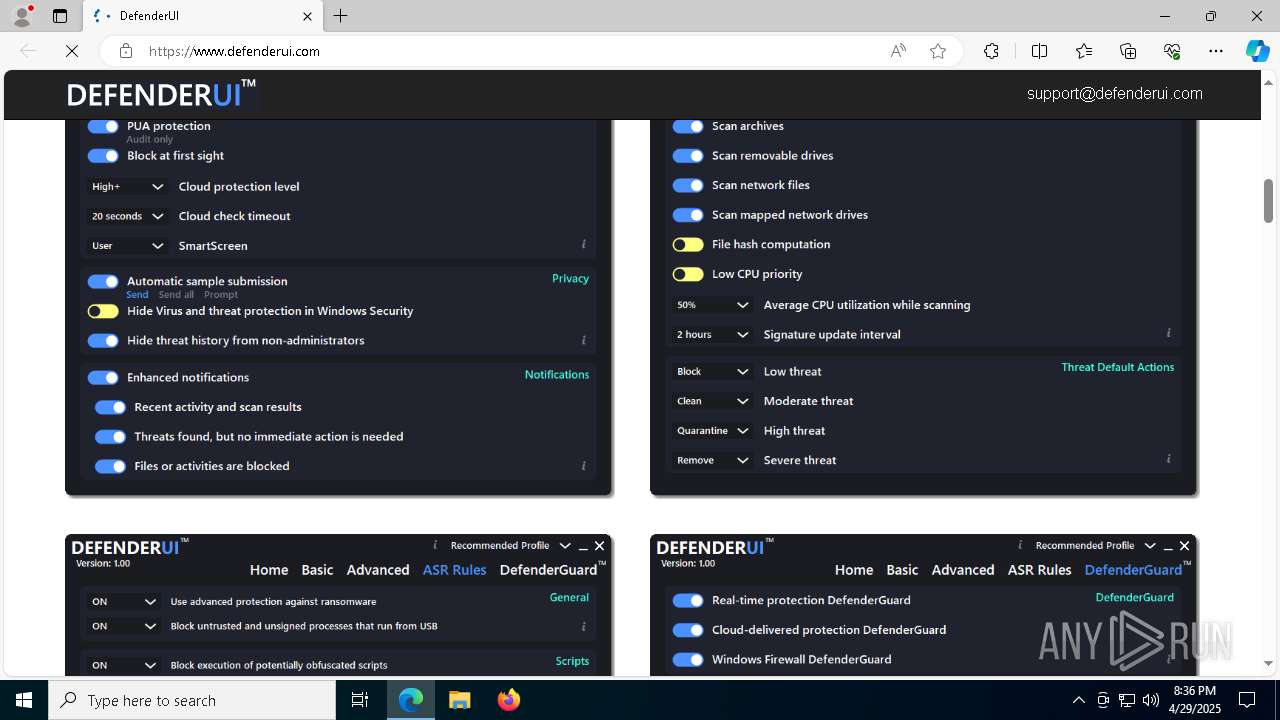Open Signature update interval dropdown
The image size is (1280, 720).
[712, 334]
